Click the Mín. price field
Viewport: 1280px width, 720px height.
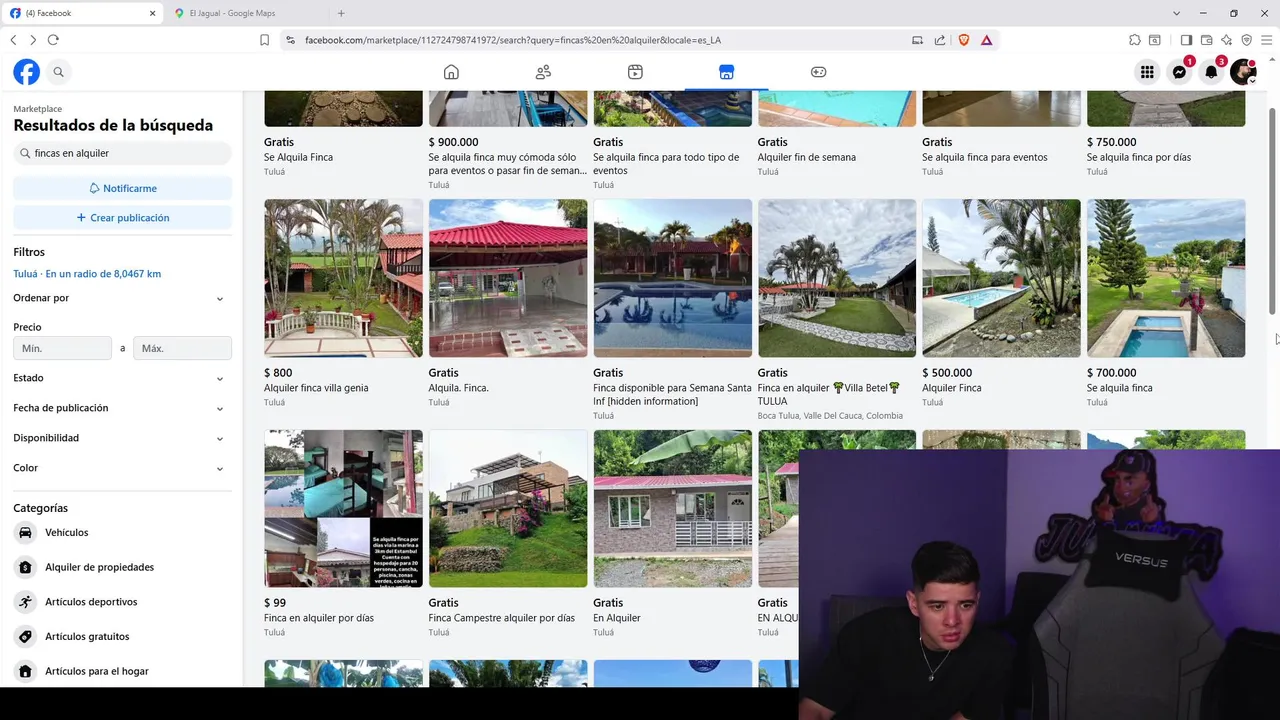point(62,348)
